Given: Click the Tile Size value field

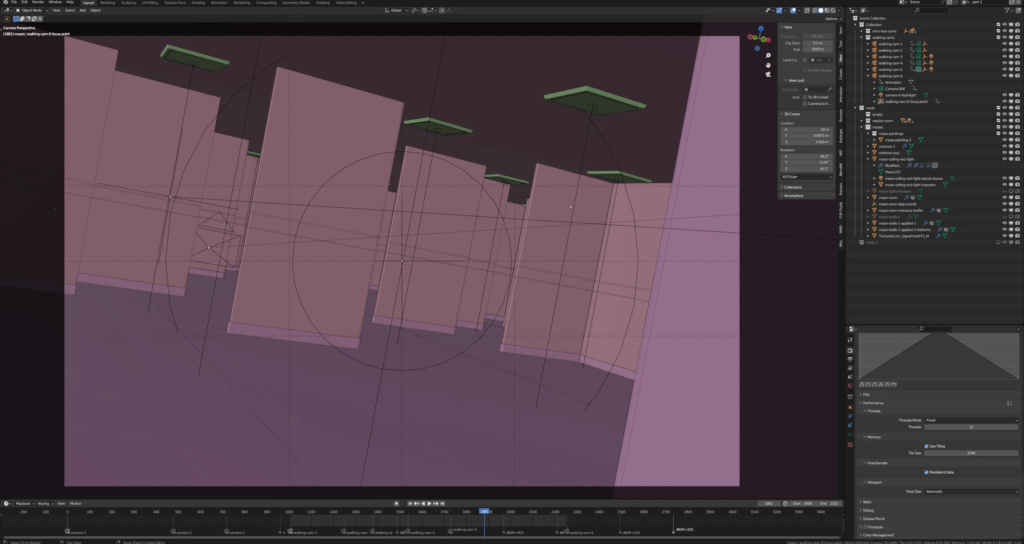Looking at the screenshot, I should [971, 453].
